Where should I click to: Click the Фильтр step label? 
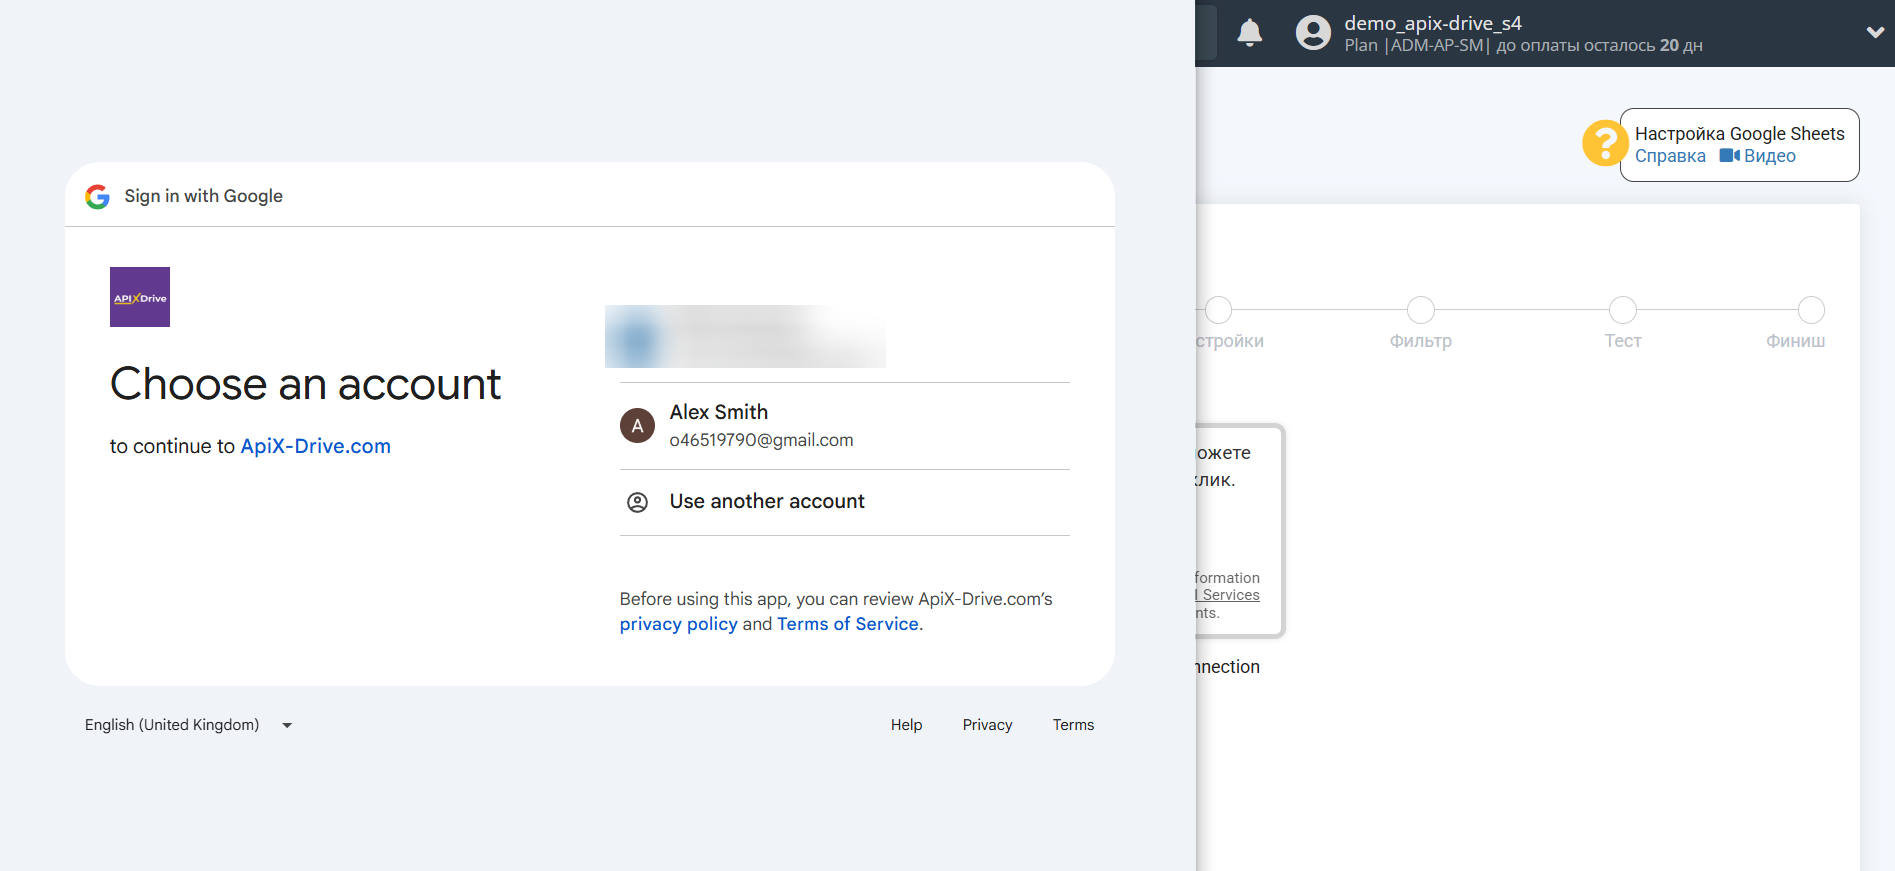coord(1420,341)
